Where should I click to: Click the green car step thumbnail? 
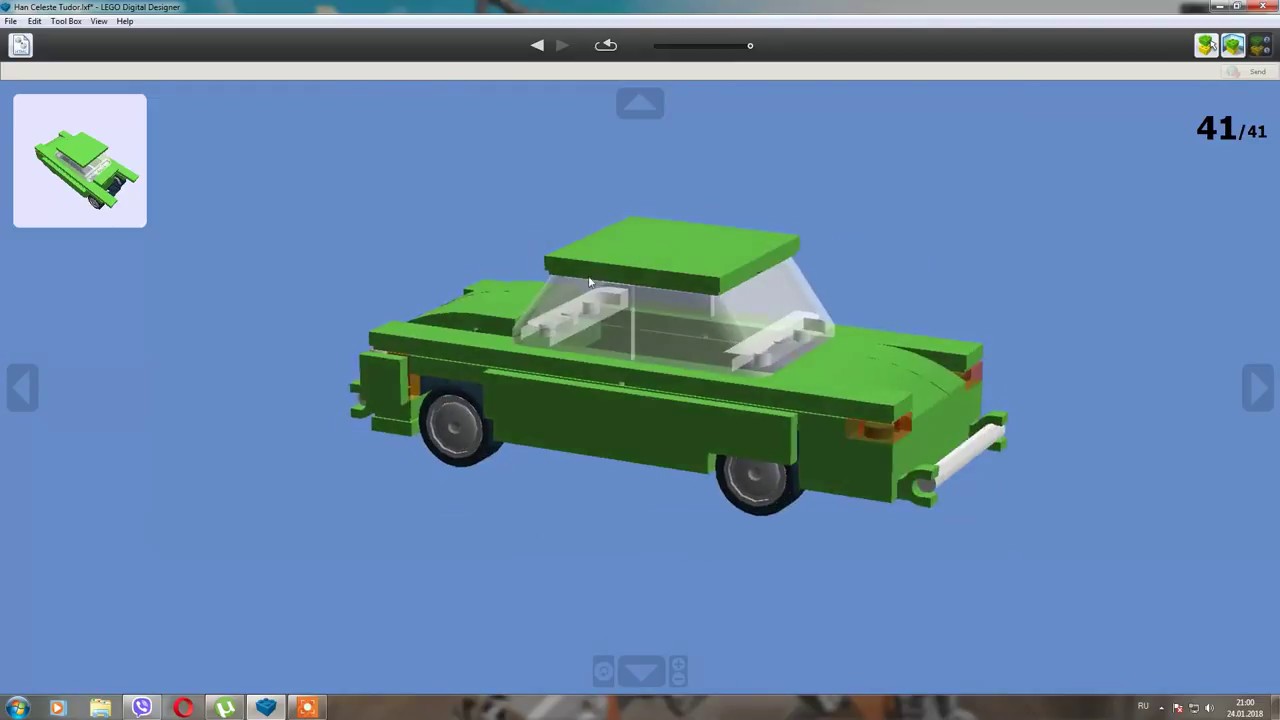(80, 161)
